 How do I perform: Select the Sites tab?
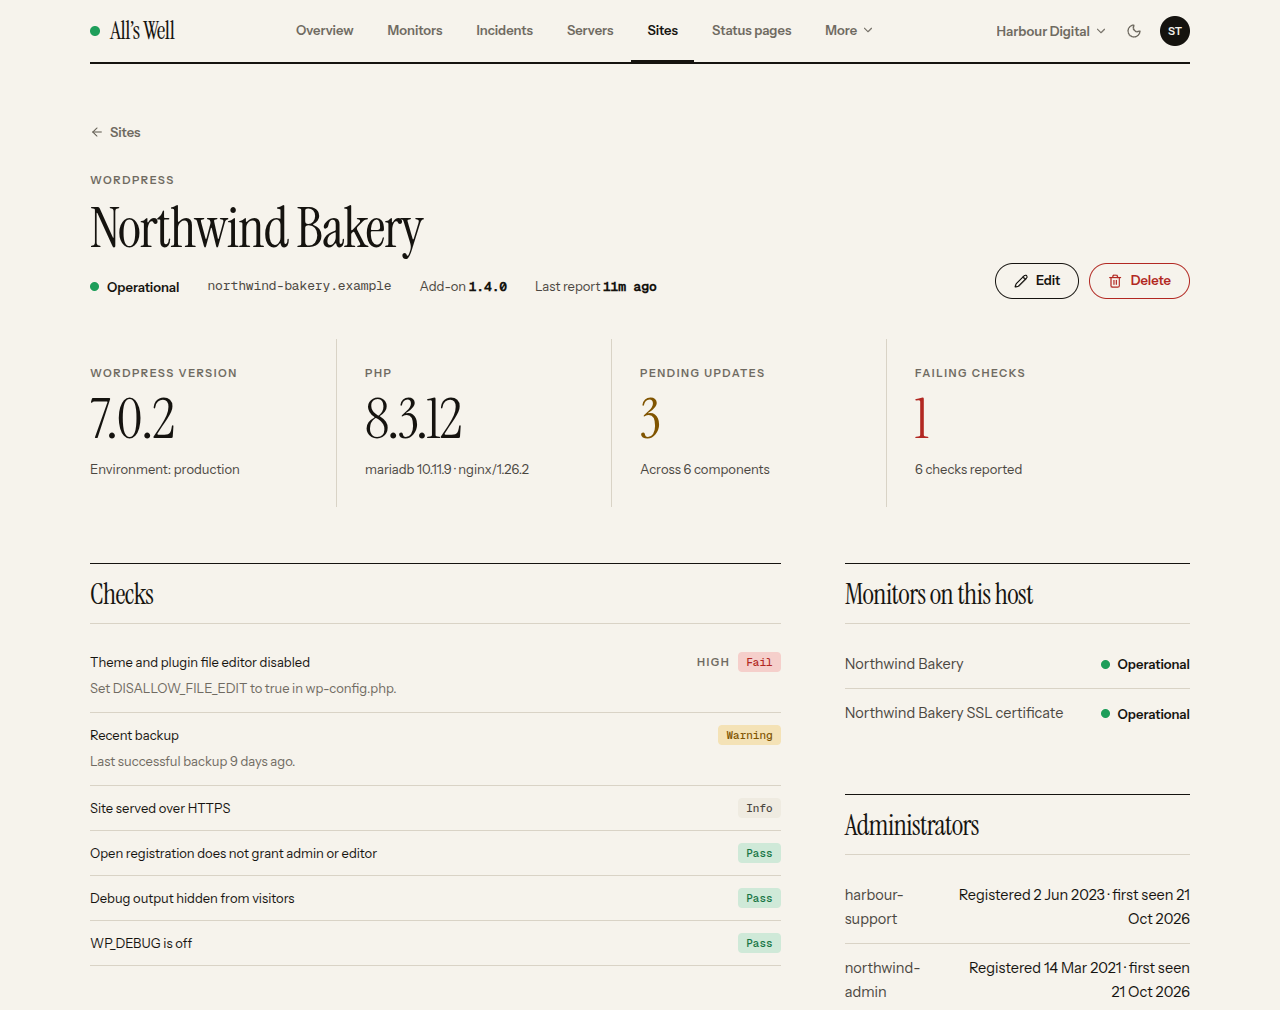(x=662, y=31)
